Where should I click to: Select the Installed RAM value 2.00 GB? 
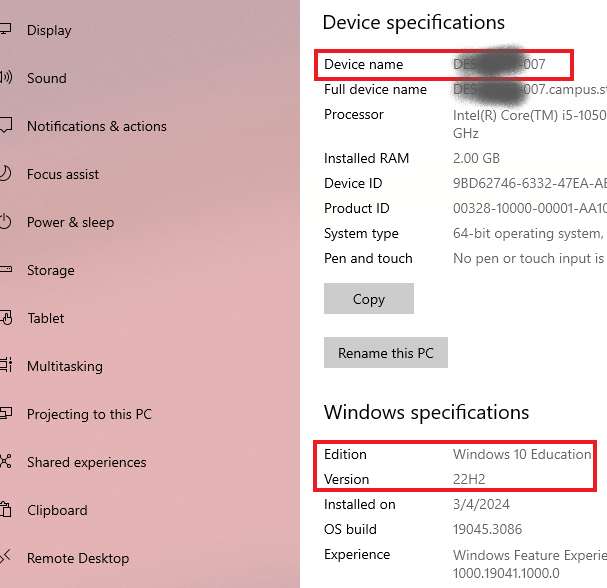pos(477,158)
